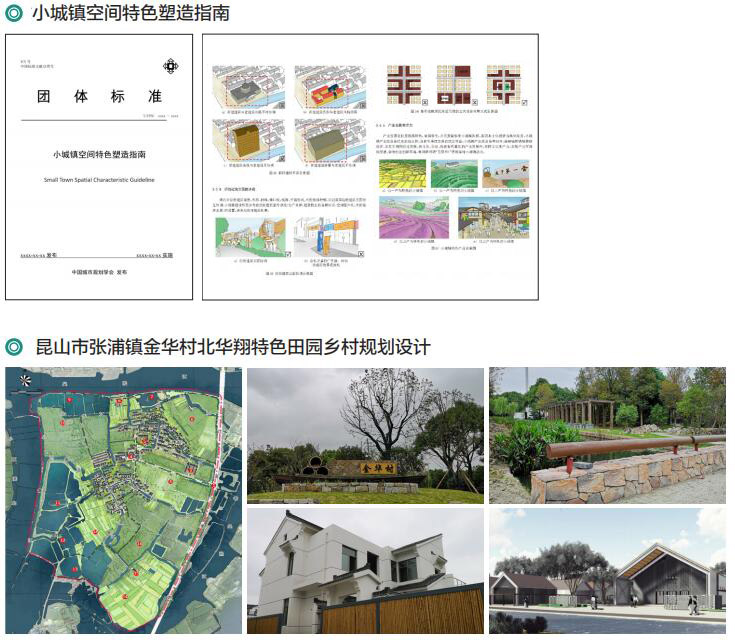Screen dimensions: 735x644
Task: Open the village entrance tree photo
Action: (x=365, y=435)
